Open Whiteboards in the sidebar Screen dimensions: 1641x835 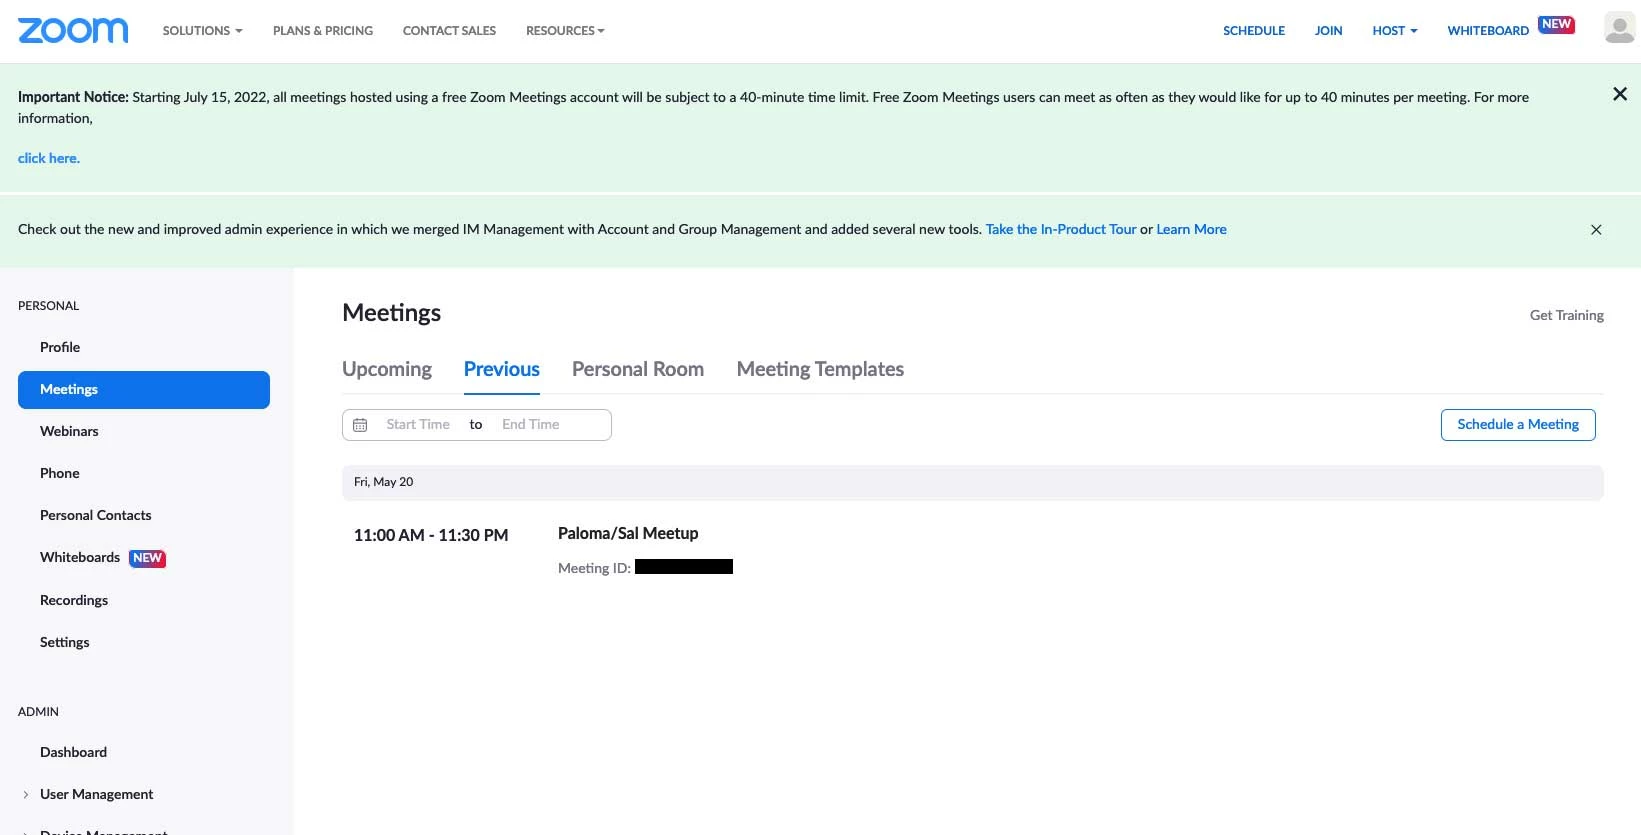click(x=80, y=557)
